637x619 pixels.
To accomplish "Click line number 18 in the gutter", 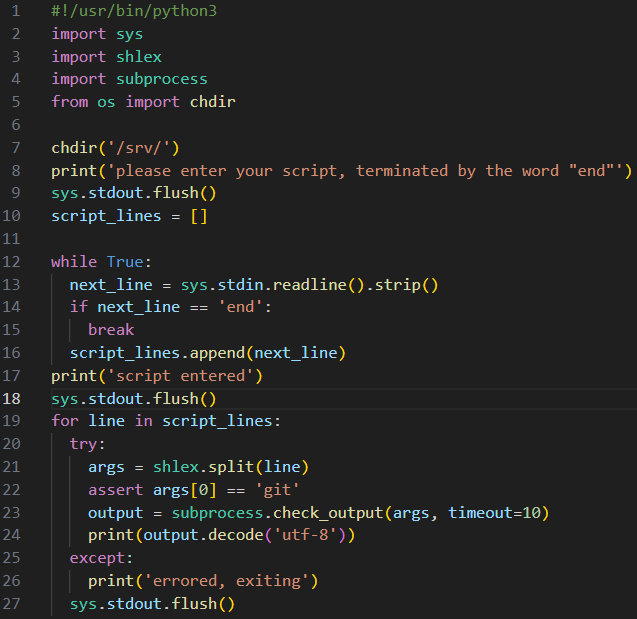I will coord(11,399).
